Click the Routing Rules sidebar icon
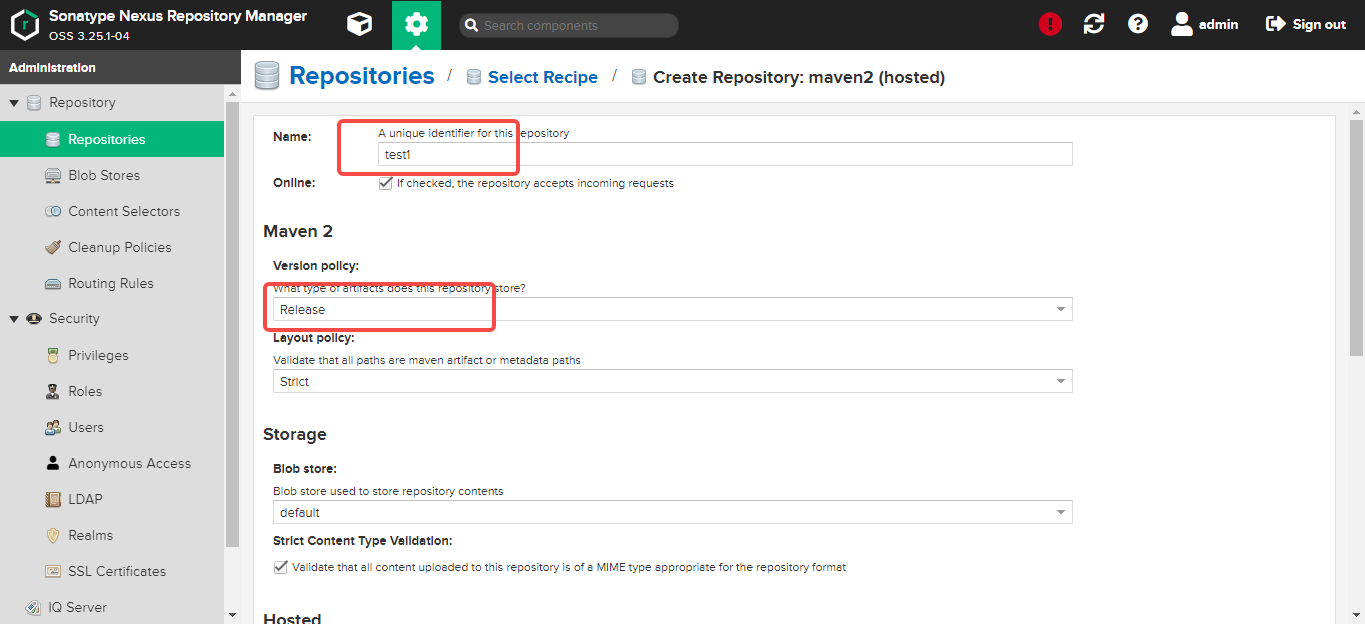 pos(53,284)
